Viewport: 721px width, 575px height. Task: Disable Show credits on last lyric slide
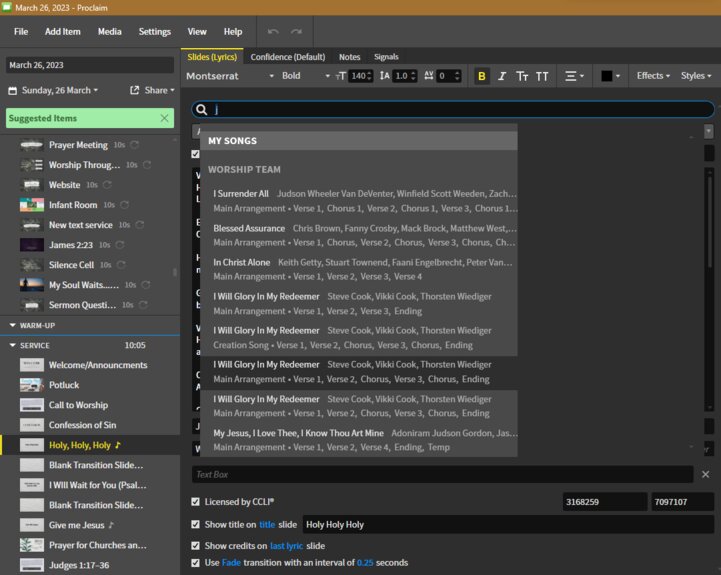coord(196,546)
